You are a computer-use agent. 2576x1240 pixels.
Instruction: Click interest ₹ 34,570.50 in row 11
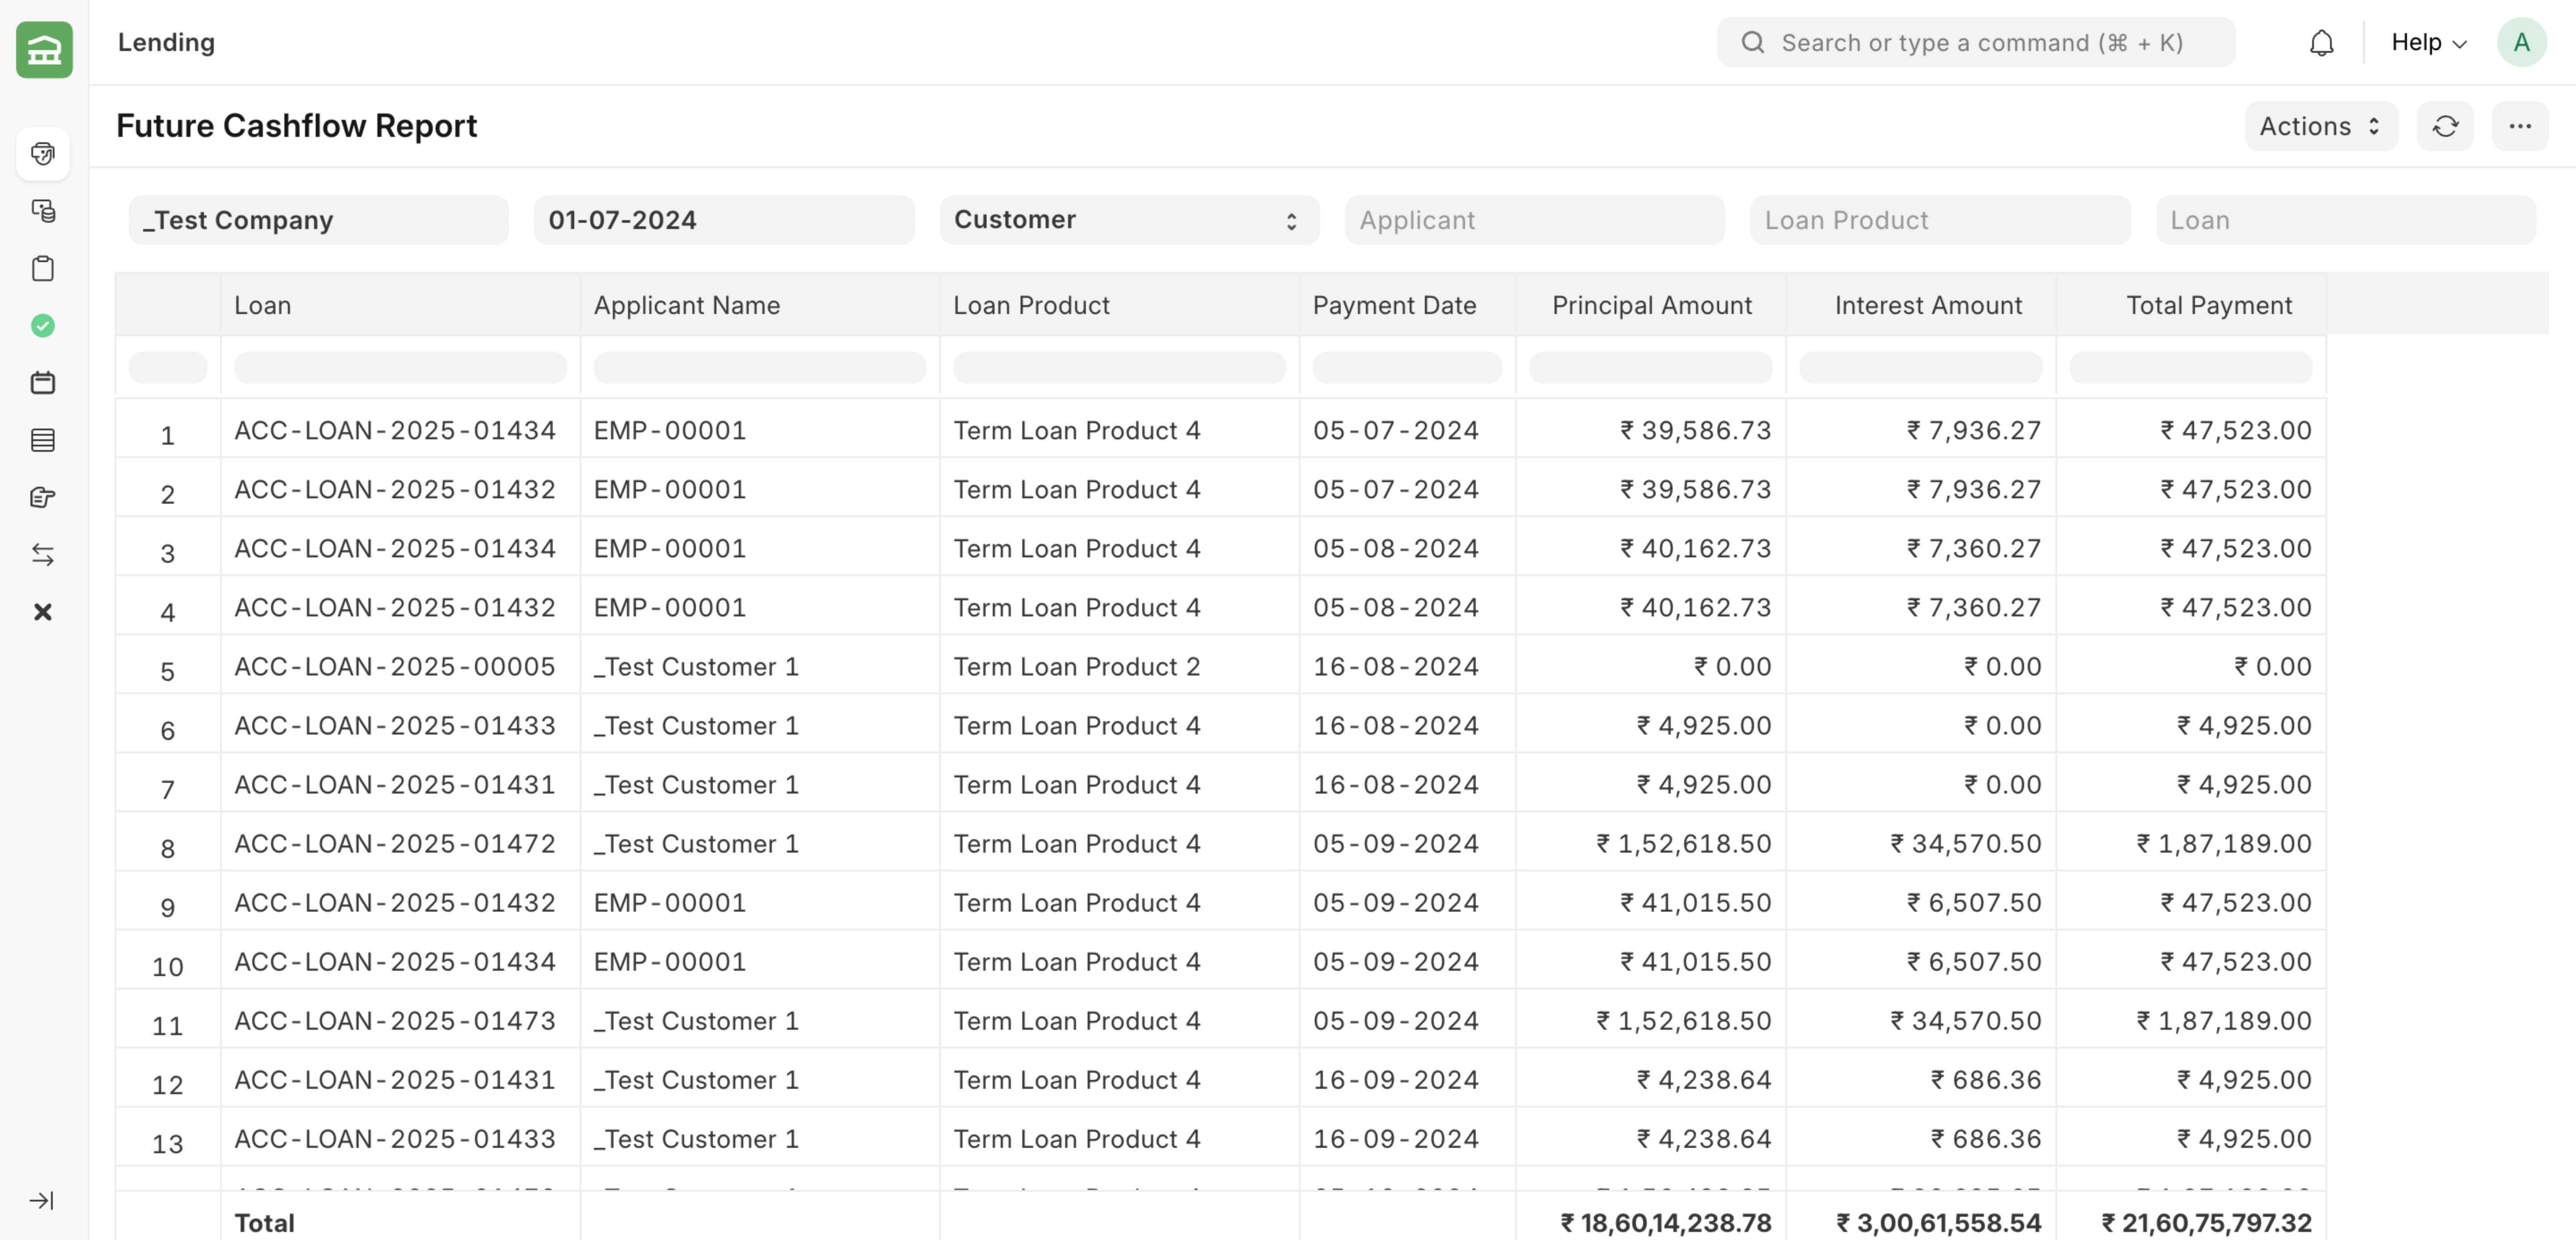pyautogui.click(x=1966, y=1020)
